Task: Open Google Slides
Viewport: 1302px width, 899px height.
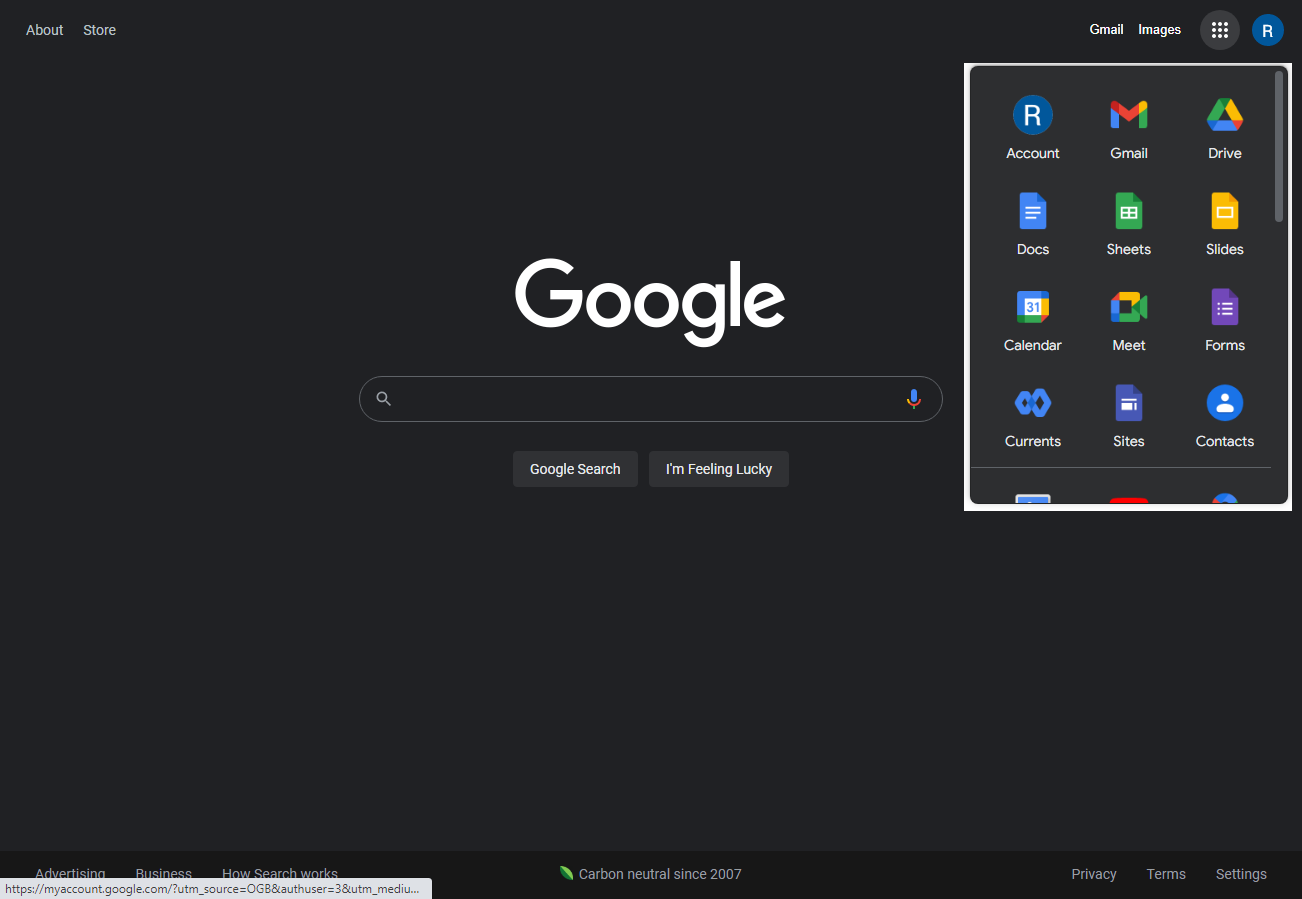Action: coord(1224,223)
